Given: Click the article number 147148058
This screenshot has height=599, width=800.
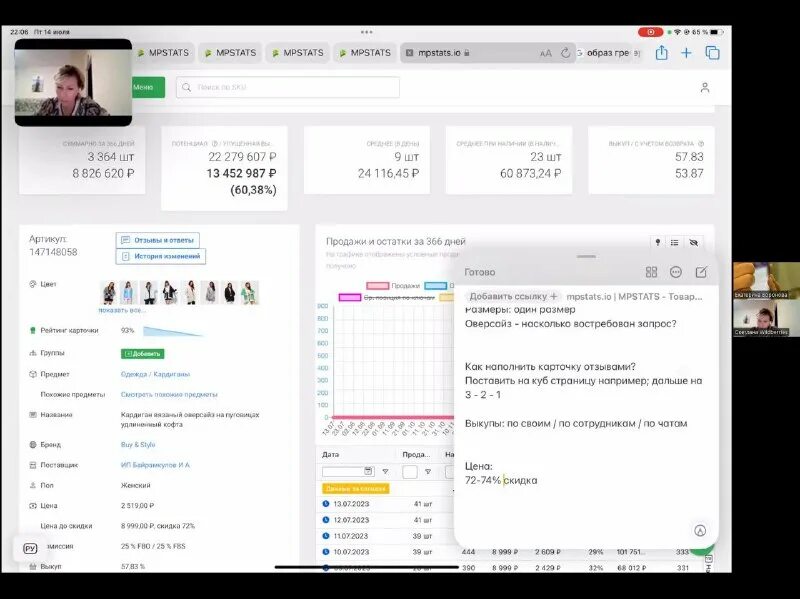Looking at the screenshot, I should [x=53, y=252].
